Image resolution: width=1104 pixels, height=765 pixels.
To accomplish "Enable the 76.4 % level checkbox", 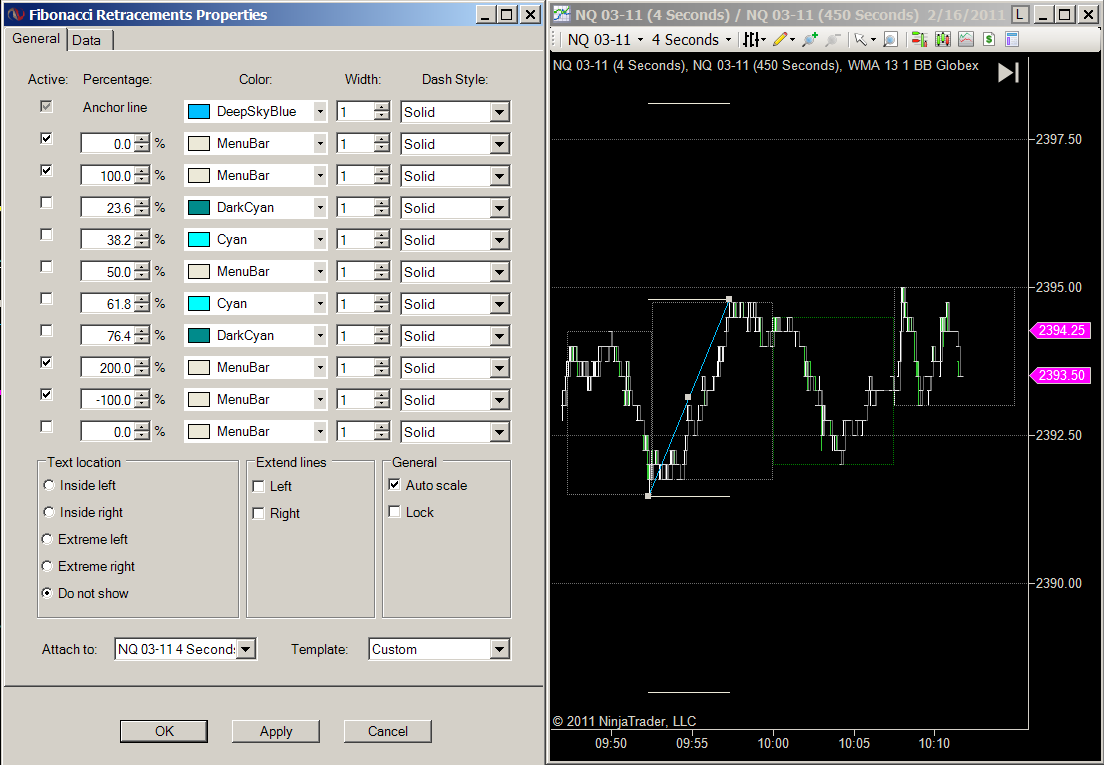I will pyautogui.click(x=46, y=330).
